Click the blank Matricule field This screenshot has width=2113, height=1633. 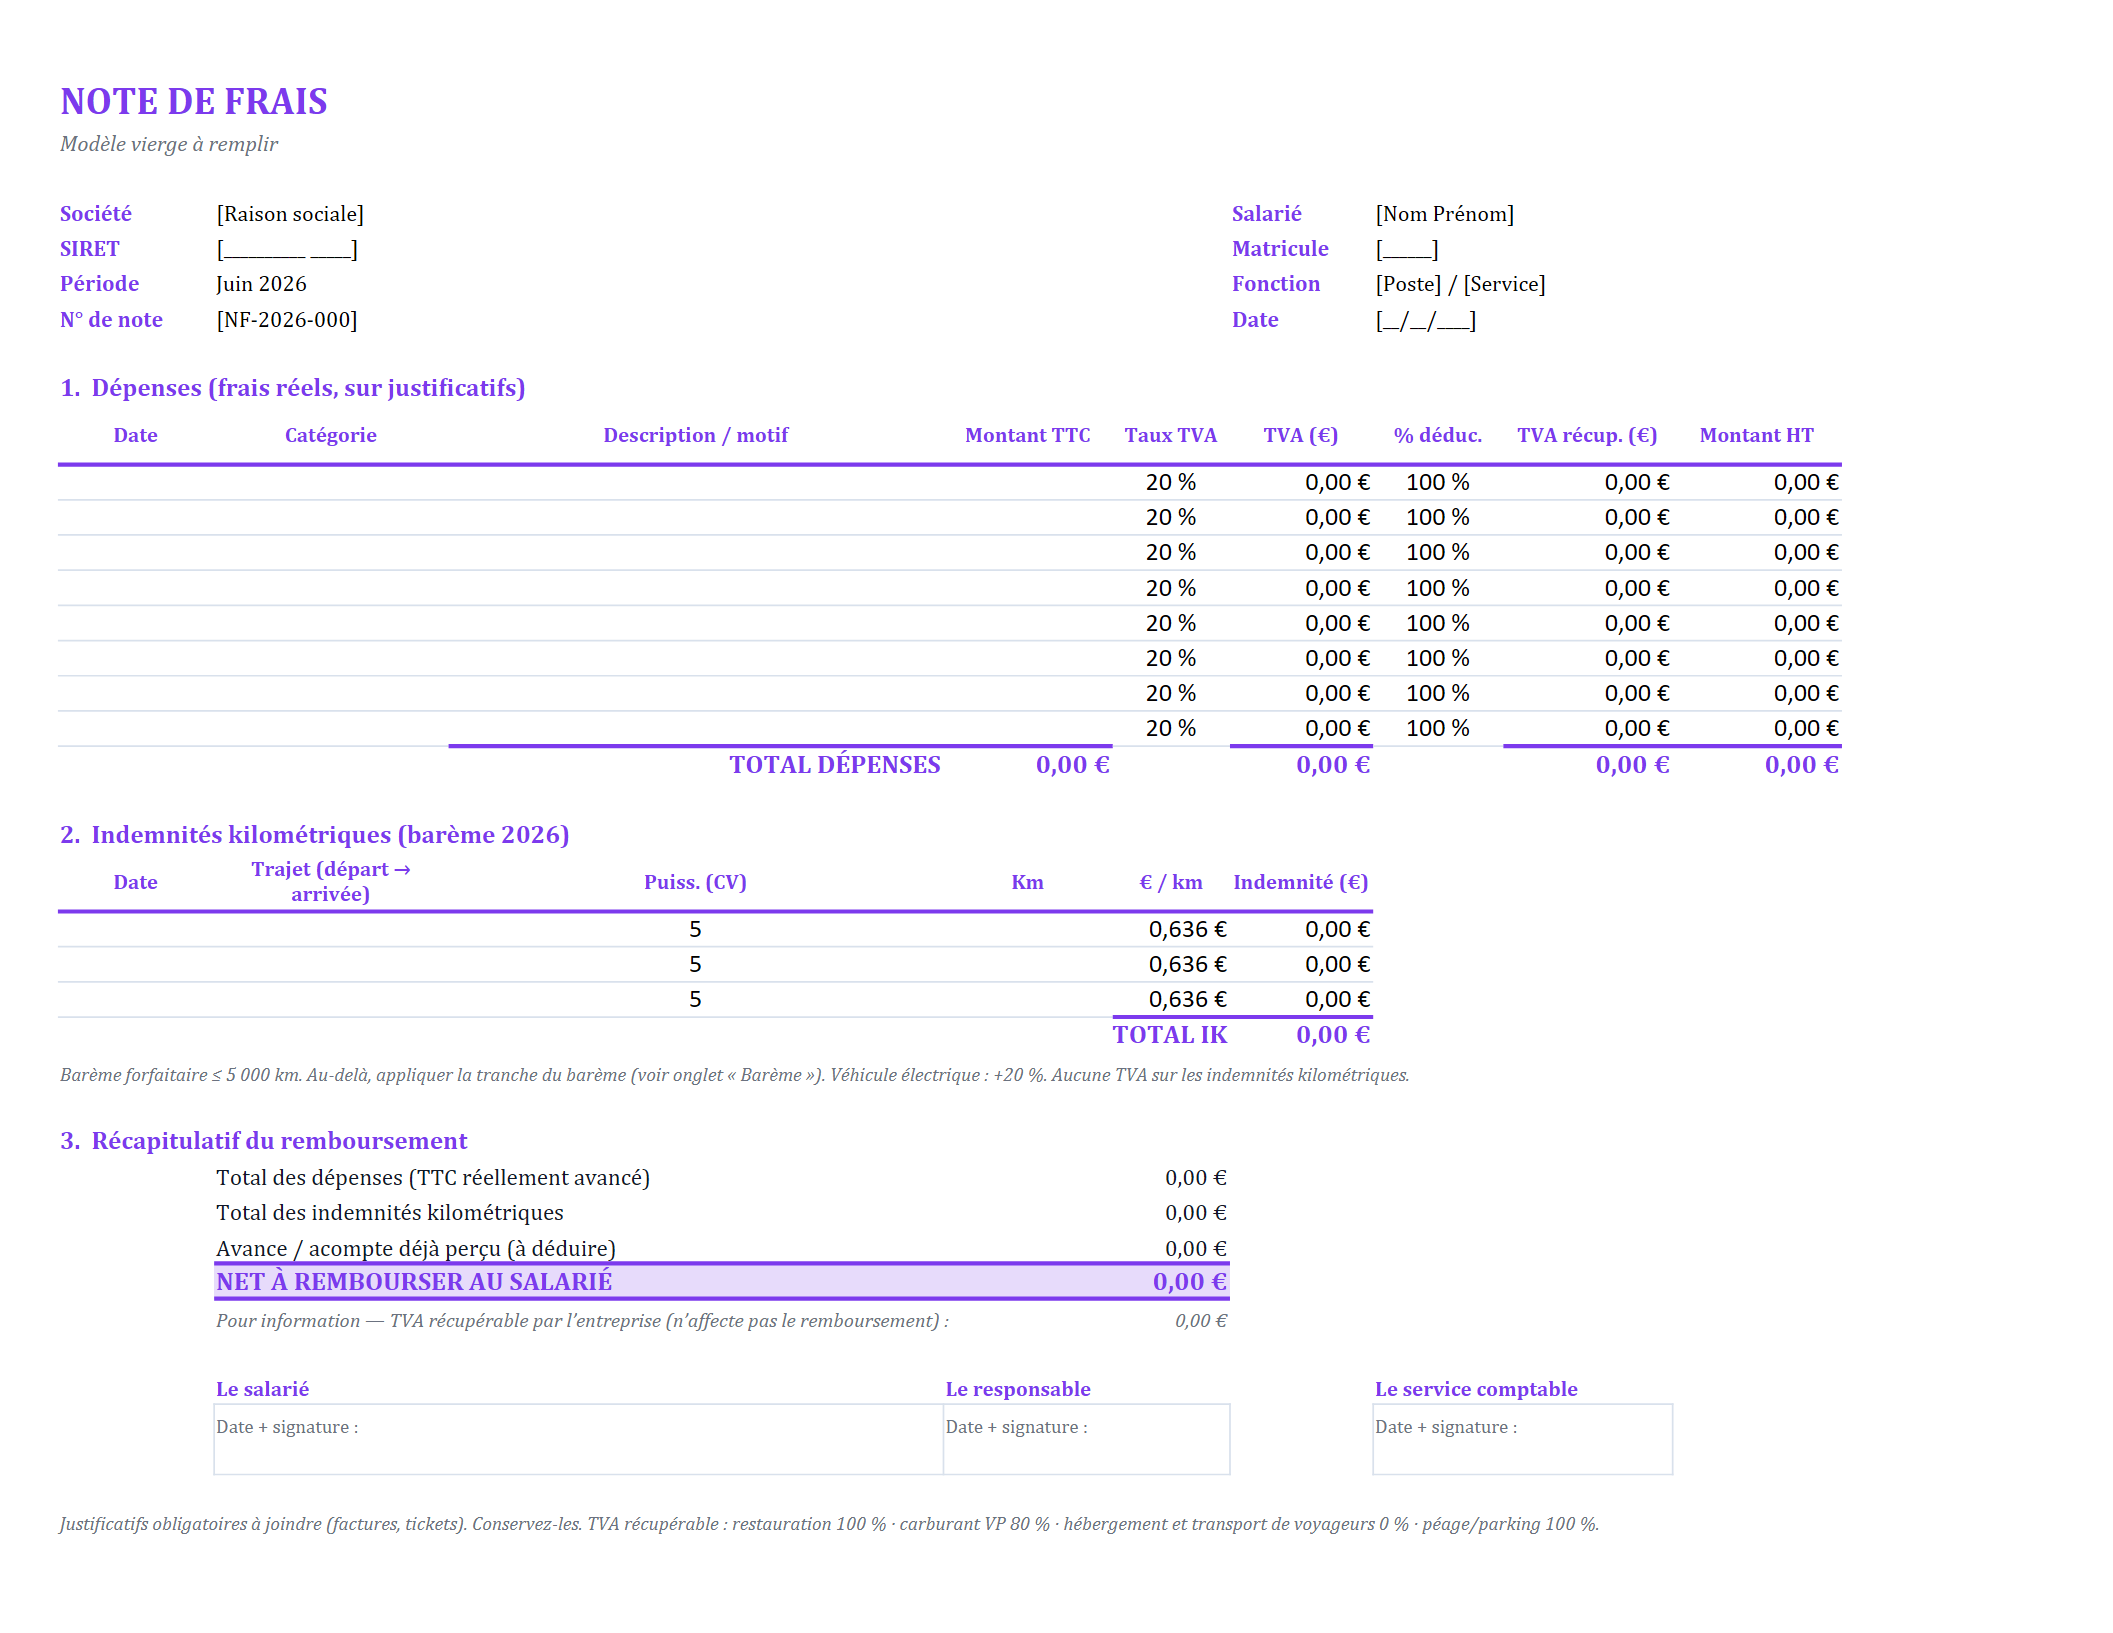(x=1407, y=249)
